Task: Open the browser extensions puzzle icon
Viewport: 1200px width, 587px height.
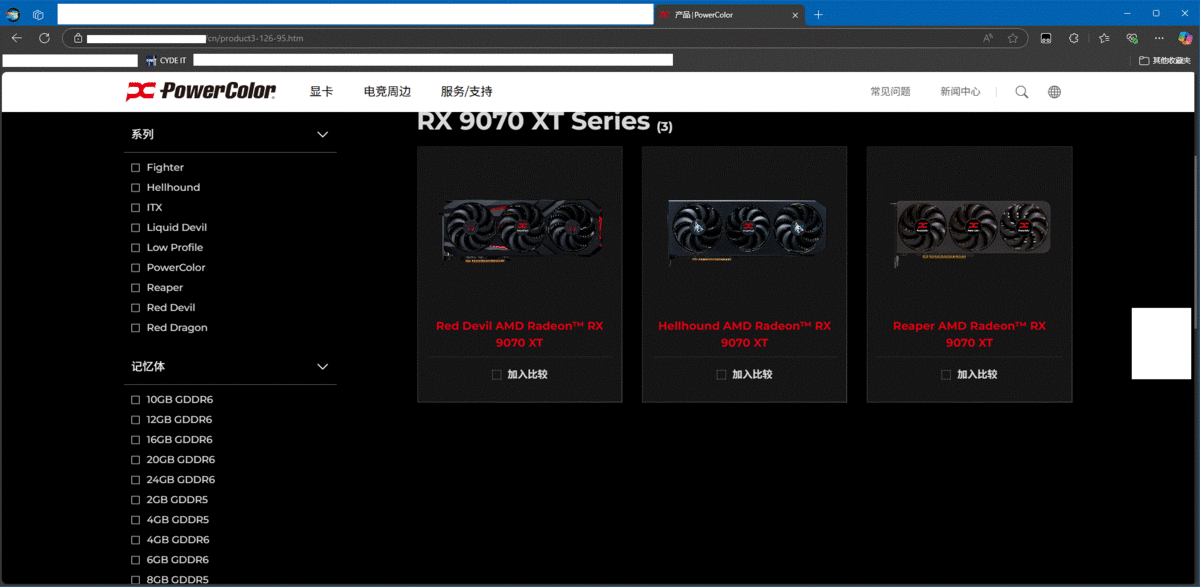Action: (1074, 38)
